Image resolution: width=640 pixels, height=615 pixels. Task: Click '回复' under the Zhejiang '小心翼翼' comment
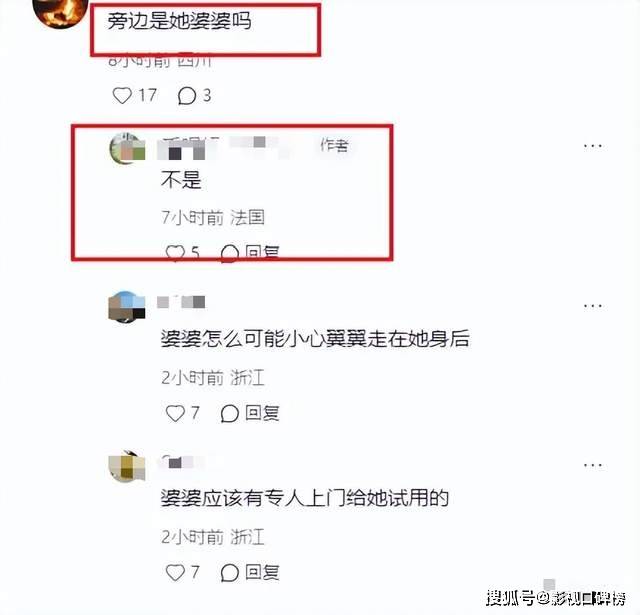point(262,413)
